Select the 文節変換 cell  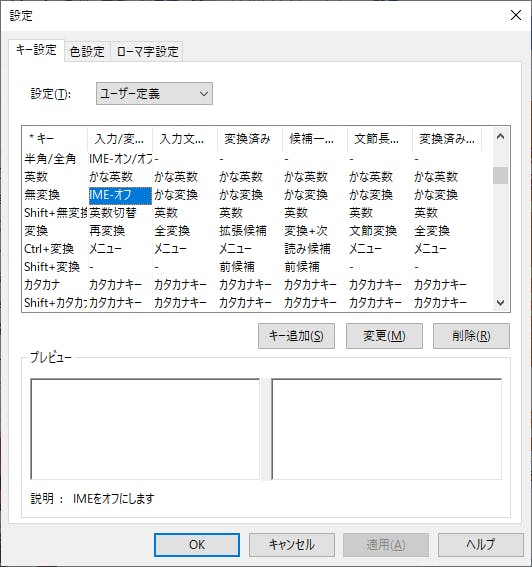pos(373,231)
